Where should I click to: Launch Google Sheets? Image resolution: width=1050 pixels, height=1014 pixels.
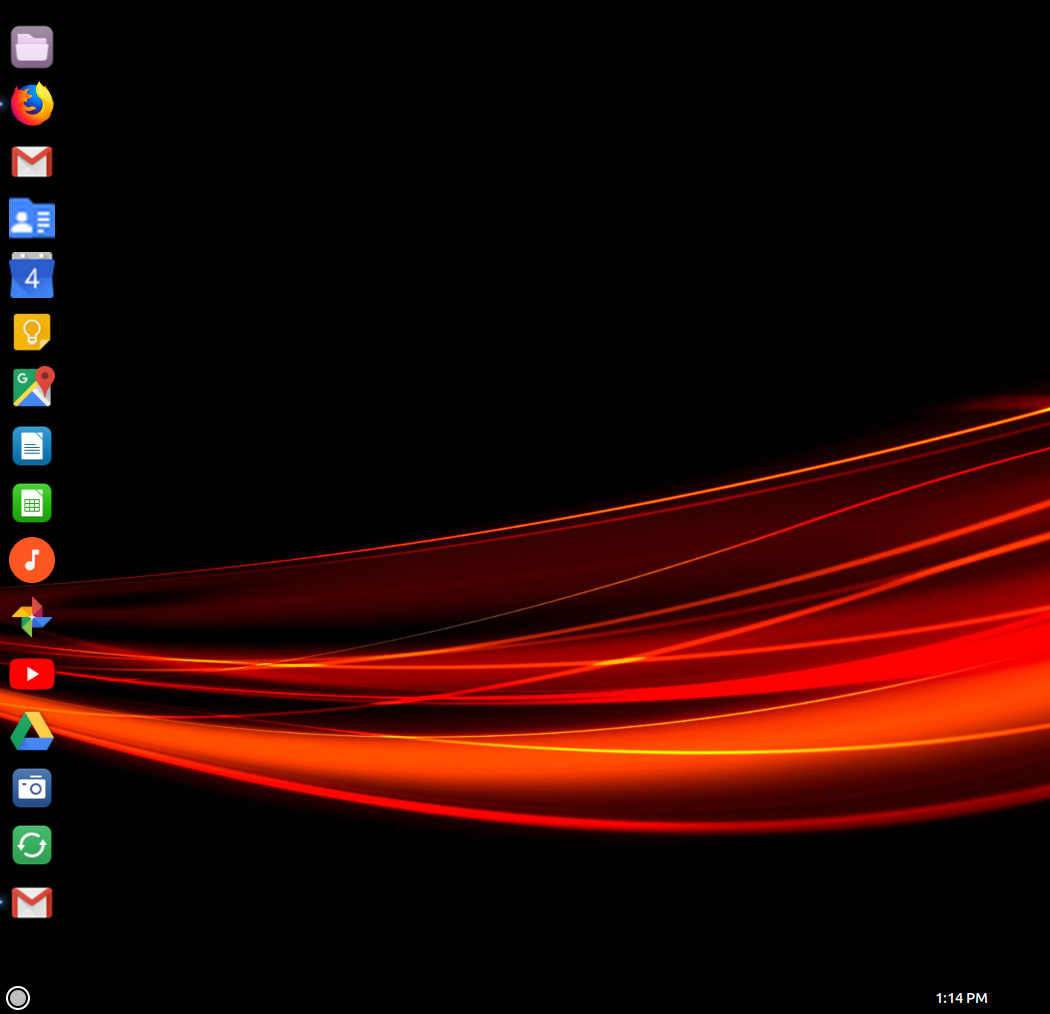coord(32,502)
